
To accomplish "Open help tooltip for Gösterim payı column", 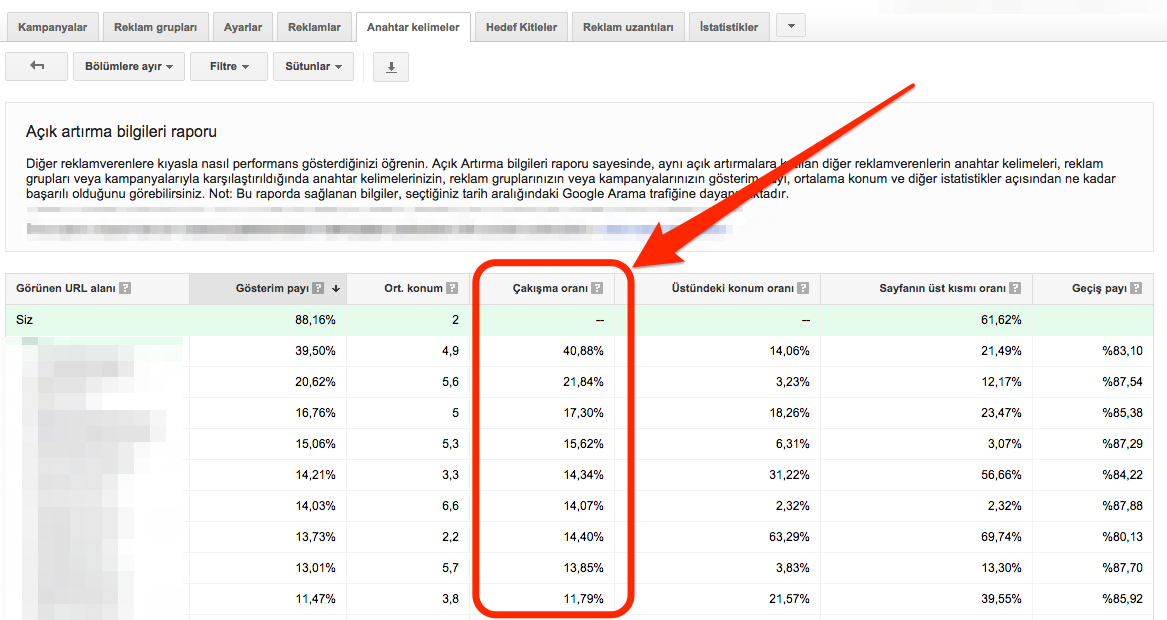I will coord(318,288).
